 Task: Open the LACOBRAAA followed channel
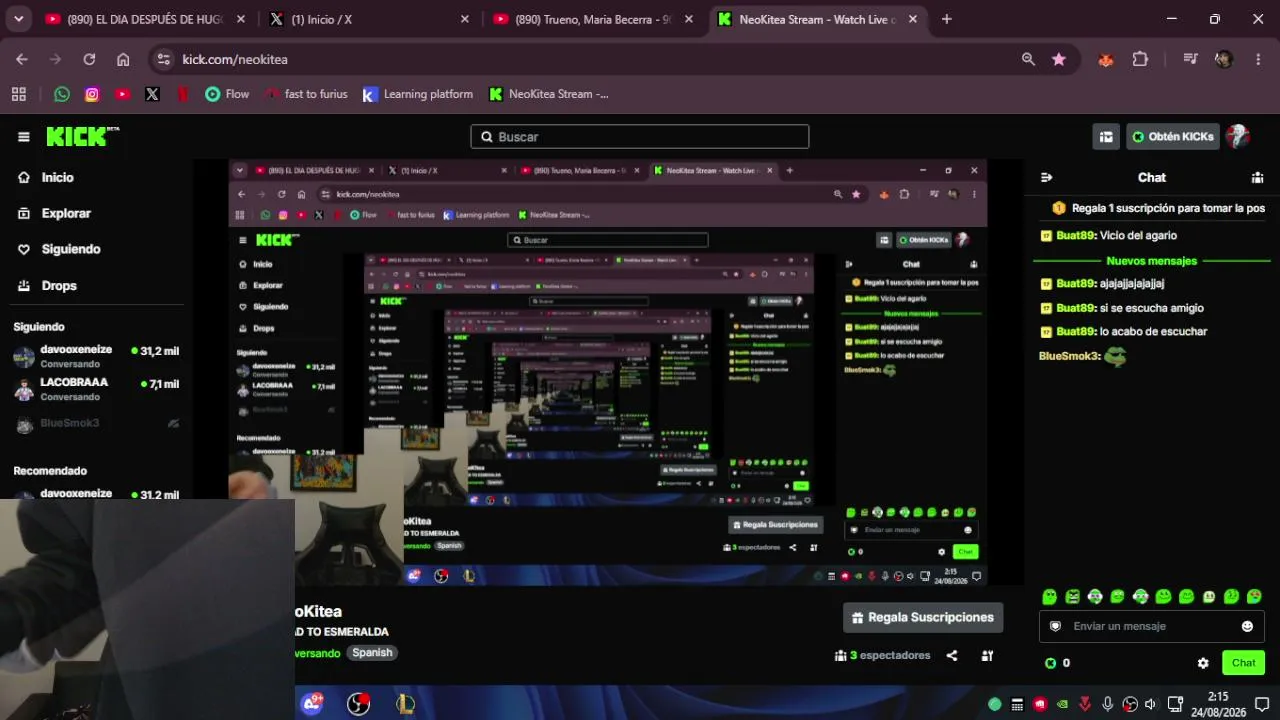point(96,389)
